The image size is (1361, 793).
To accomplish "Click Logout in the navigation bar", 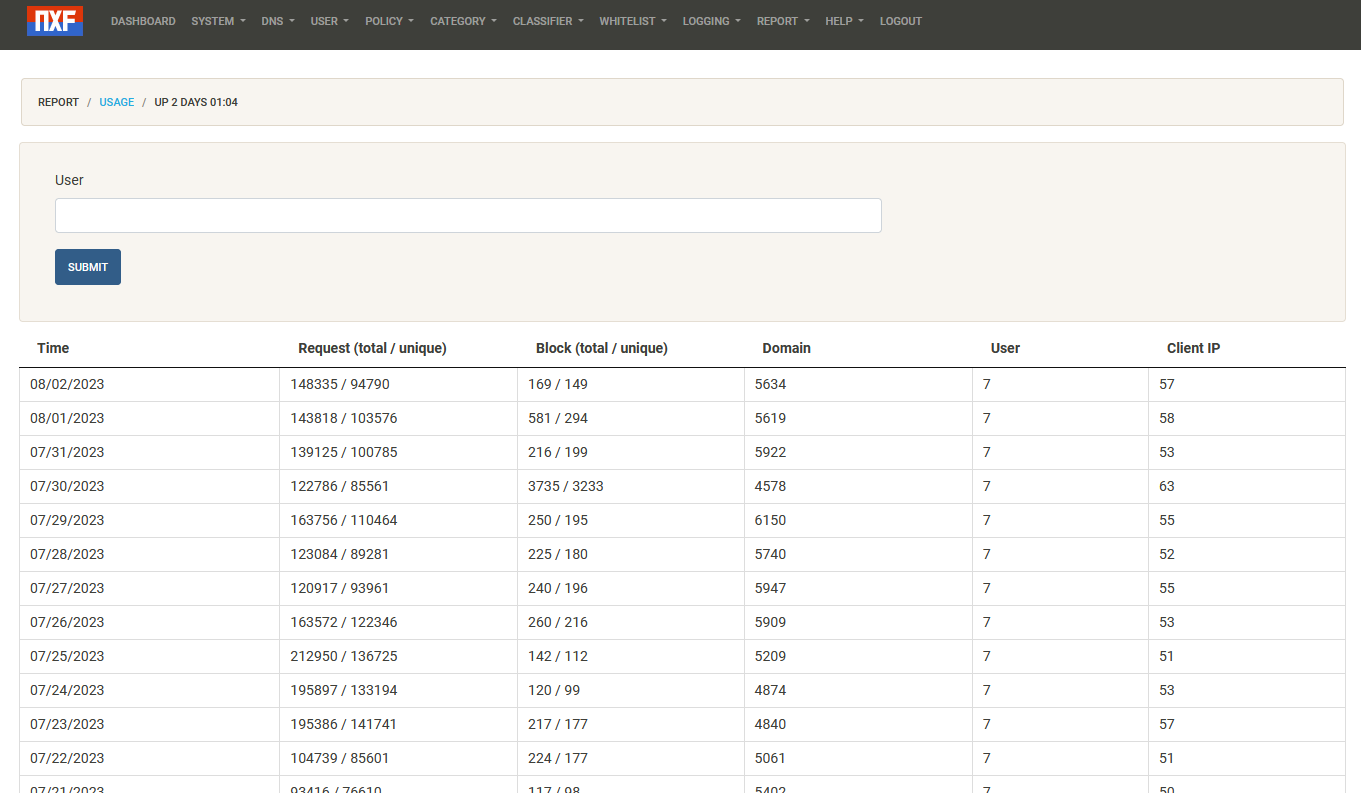I will pyautogui.click(x=901, y=21).
